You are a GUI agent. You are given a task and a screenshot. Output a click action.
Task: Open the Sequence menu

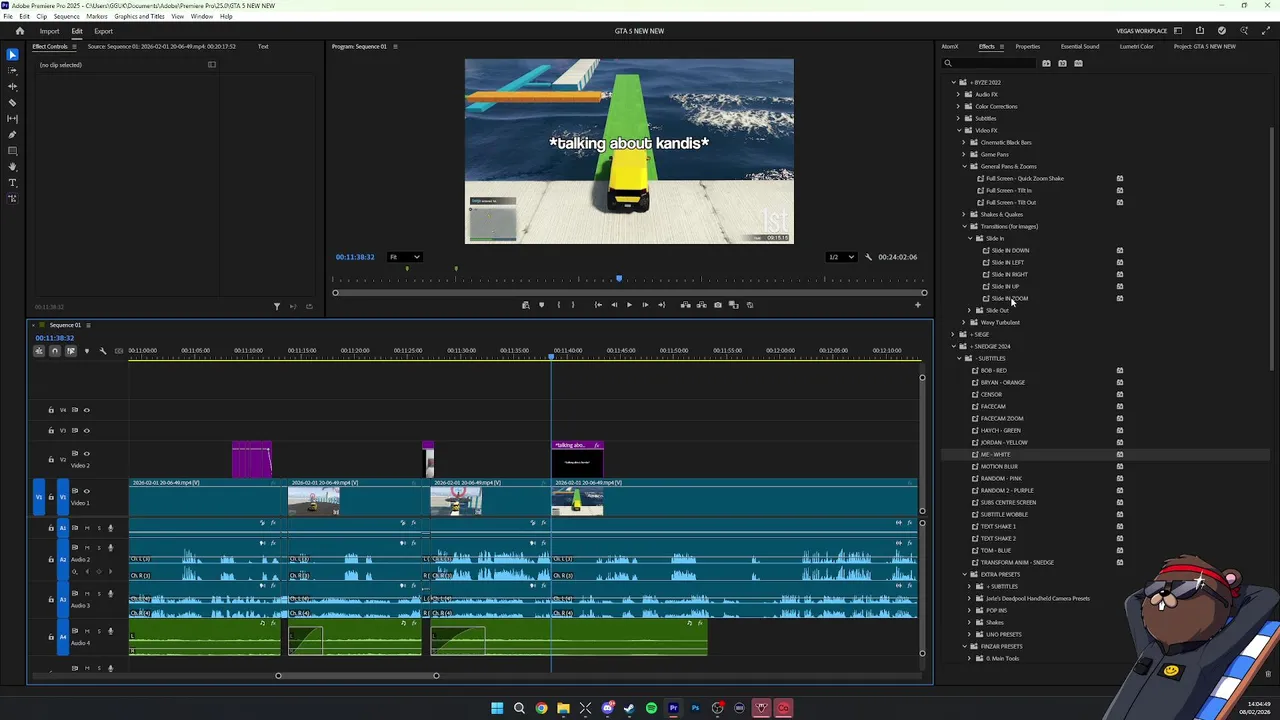pos(66,17)
